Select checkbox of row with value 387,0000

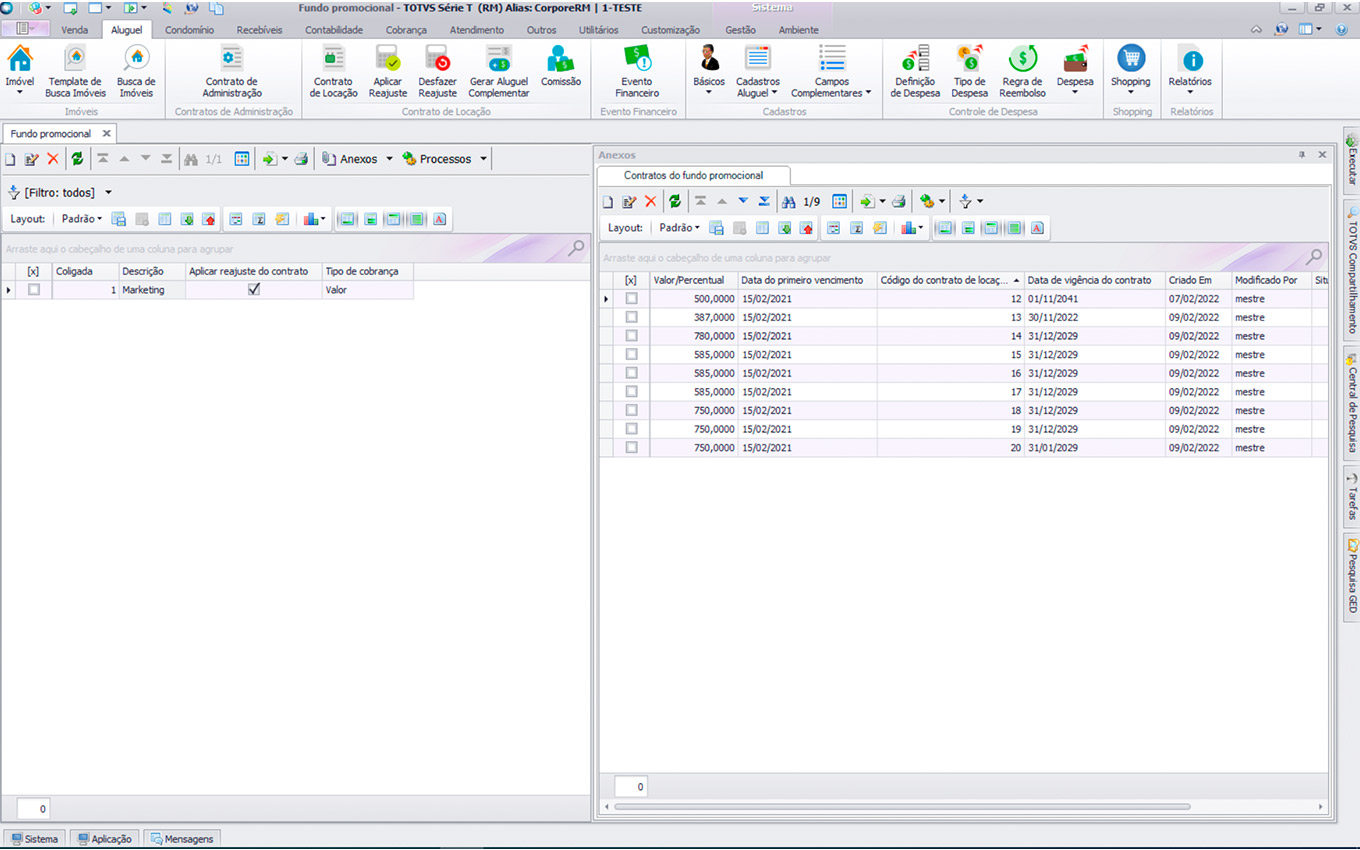click(x=631, y=317)
